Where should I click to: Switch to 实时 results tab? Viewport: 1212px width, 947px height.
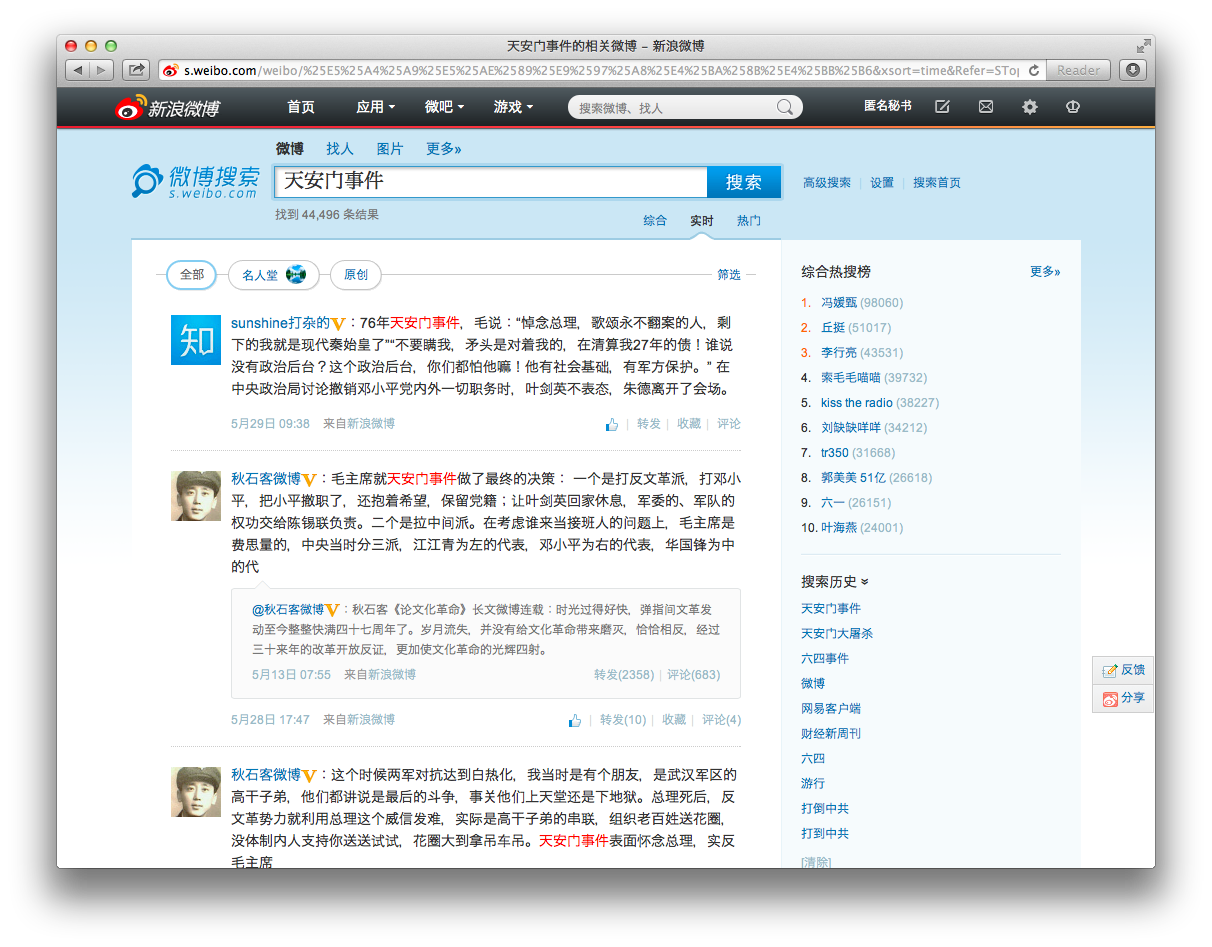pyautogui.click(x=702, y=221)
